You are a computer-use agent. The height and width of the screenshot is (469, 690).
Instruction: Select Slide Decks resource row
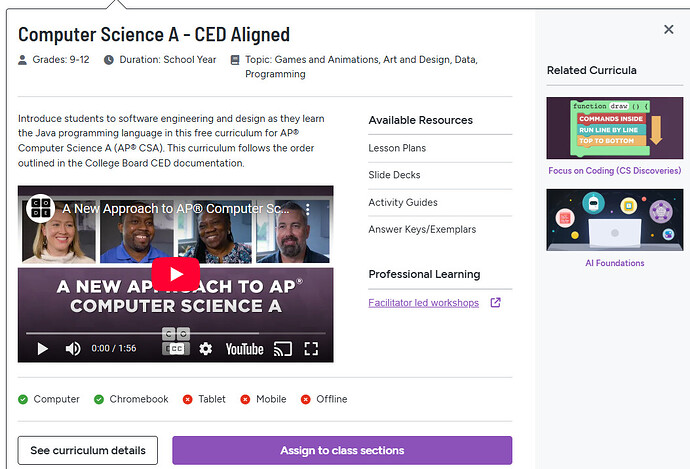click(440, 175)
